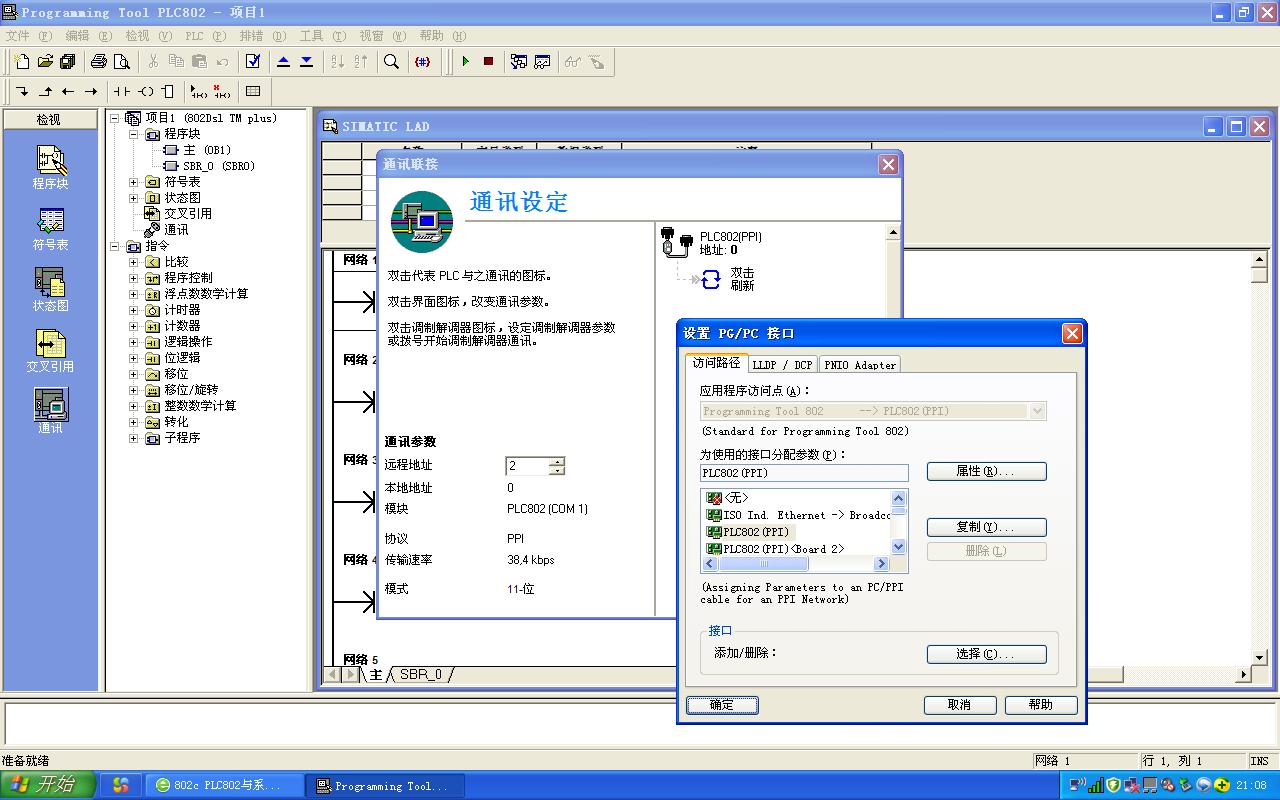Image resolution: width=1280 pixels, height=800 pixels.
Task: Click the Compile checkmark toolbar icon
Action: 253,62
